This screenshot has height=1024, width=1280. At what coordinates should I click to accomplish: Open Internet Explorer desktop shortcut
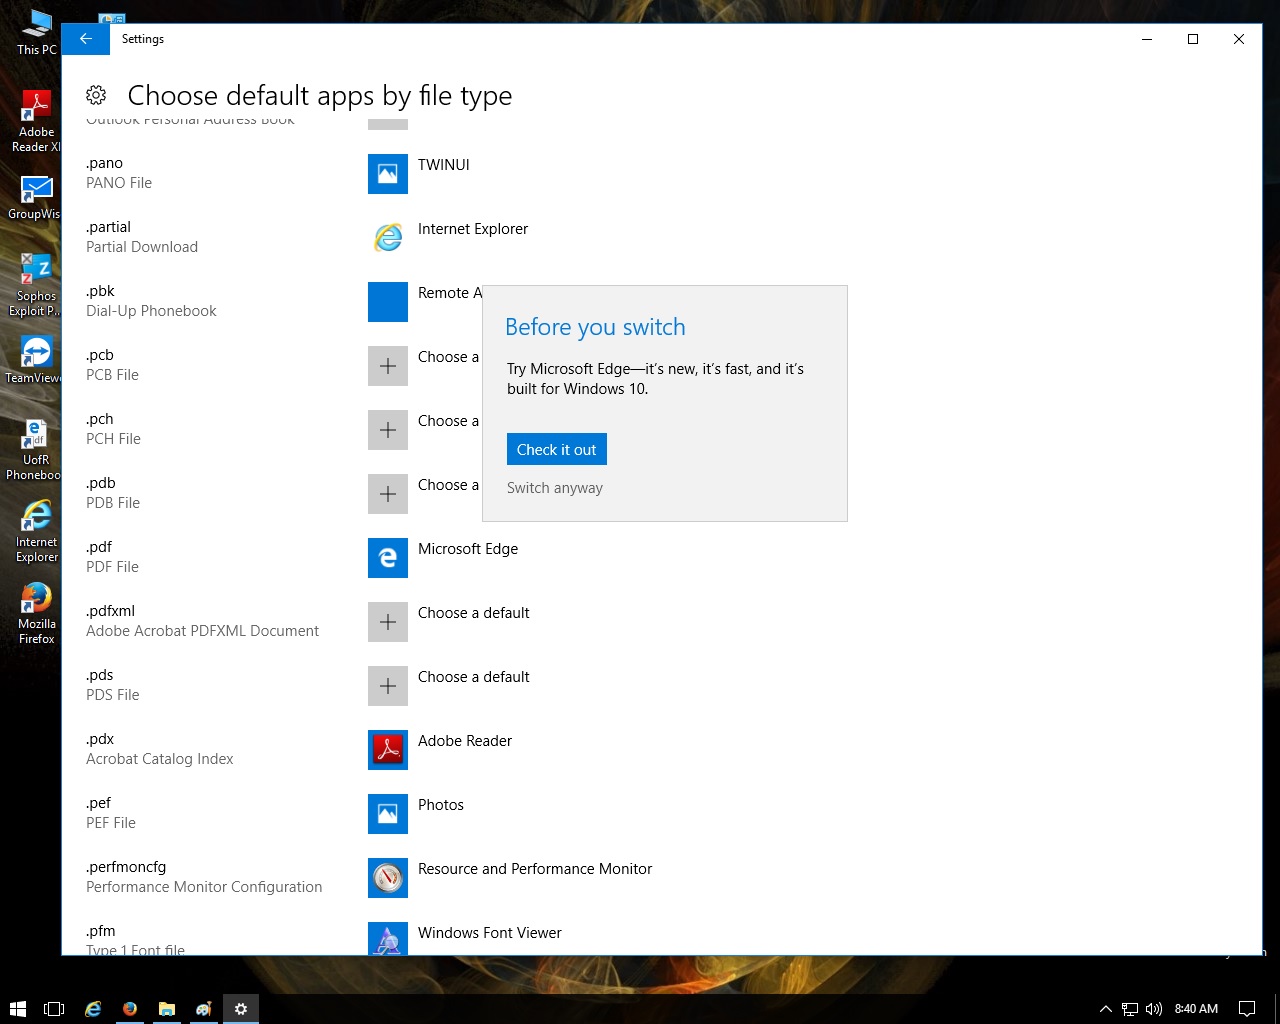[x=36, y=531]
